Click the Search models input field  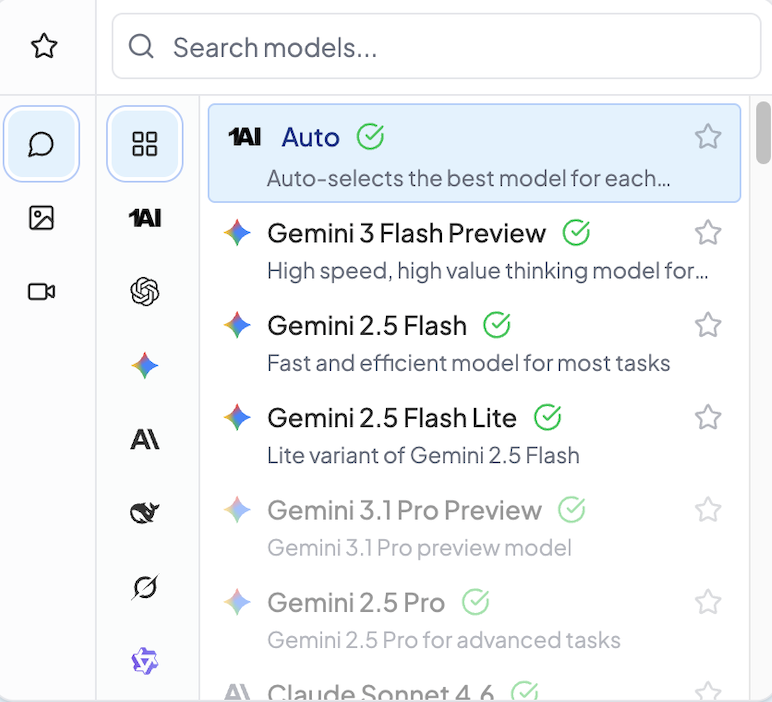(x=436, y=46)
